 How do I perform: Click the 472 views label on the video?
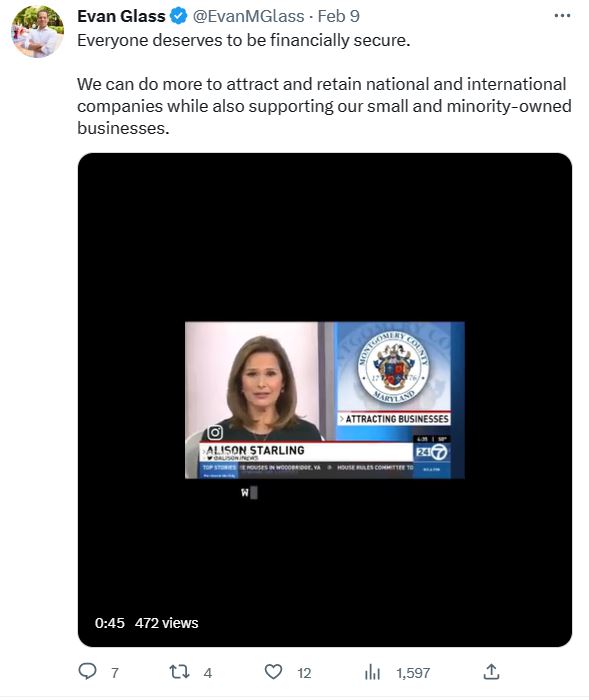pos(167,623)
